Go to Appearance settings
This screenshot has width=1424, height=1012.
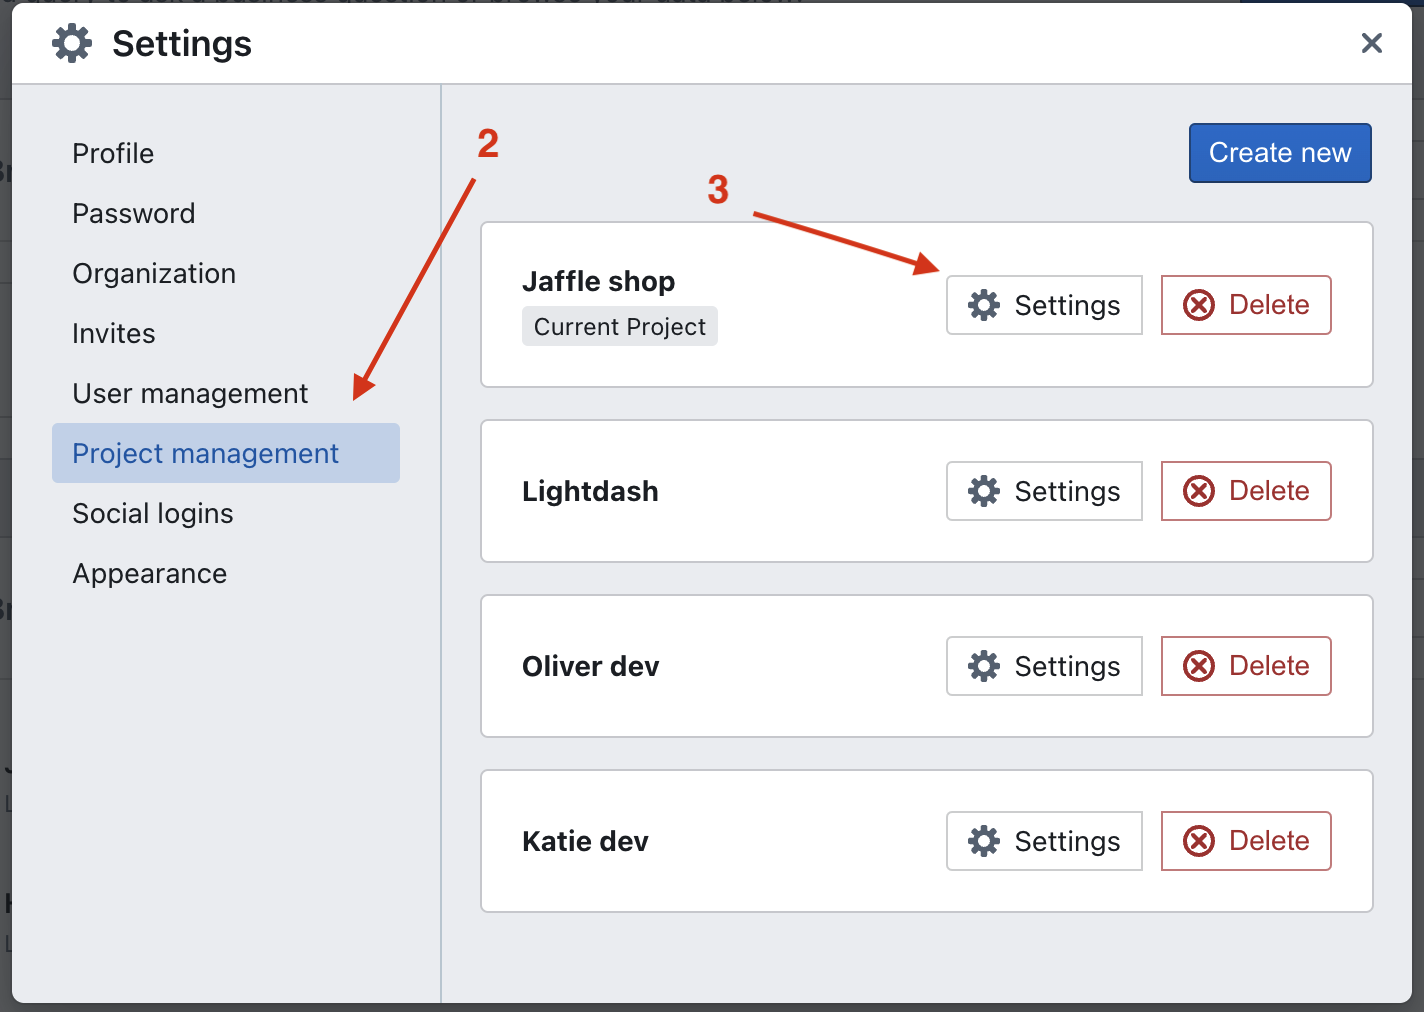pyautogui.click(x=150, y=573)
